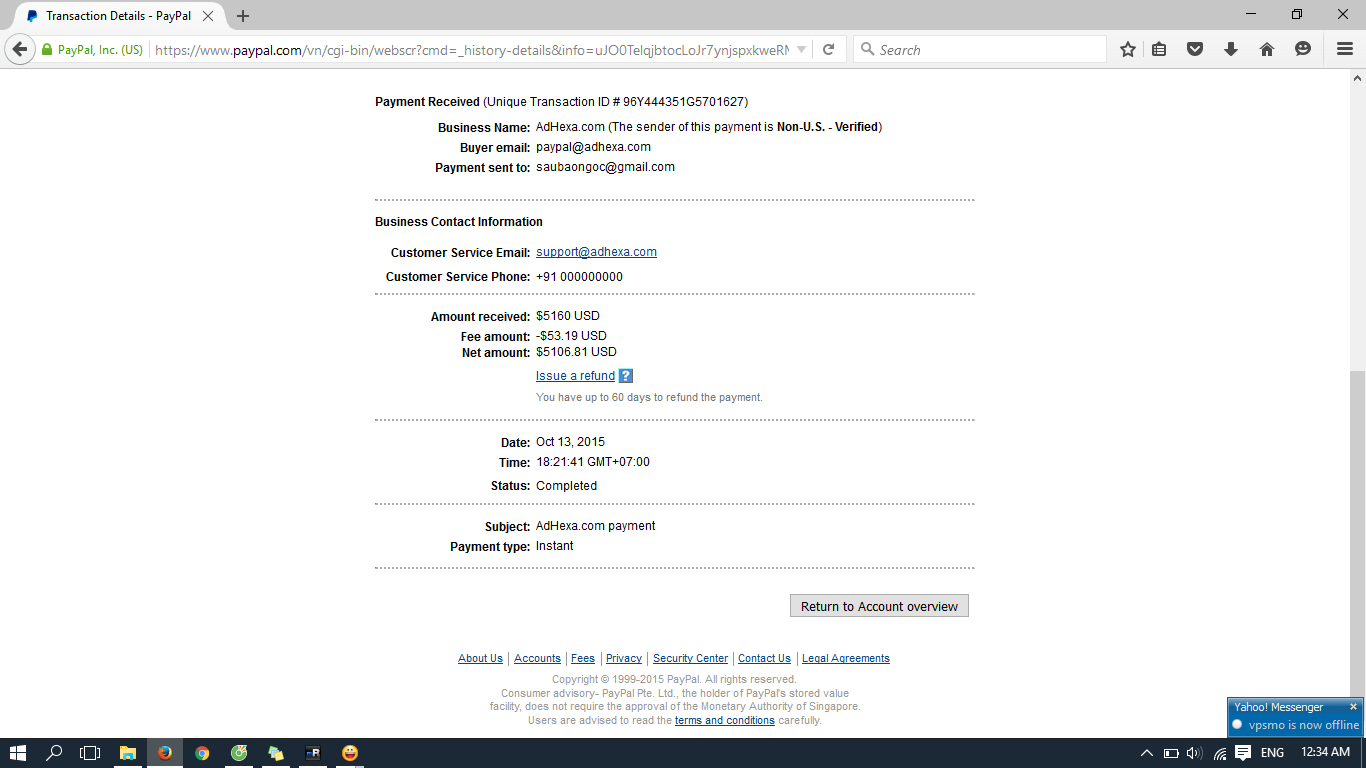Open the volume speaker tray icon
Screen dimensions: 1366x768
(x=1194, y=753)
